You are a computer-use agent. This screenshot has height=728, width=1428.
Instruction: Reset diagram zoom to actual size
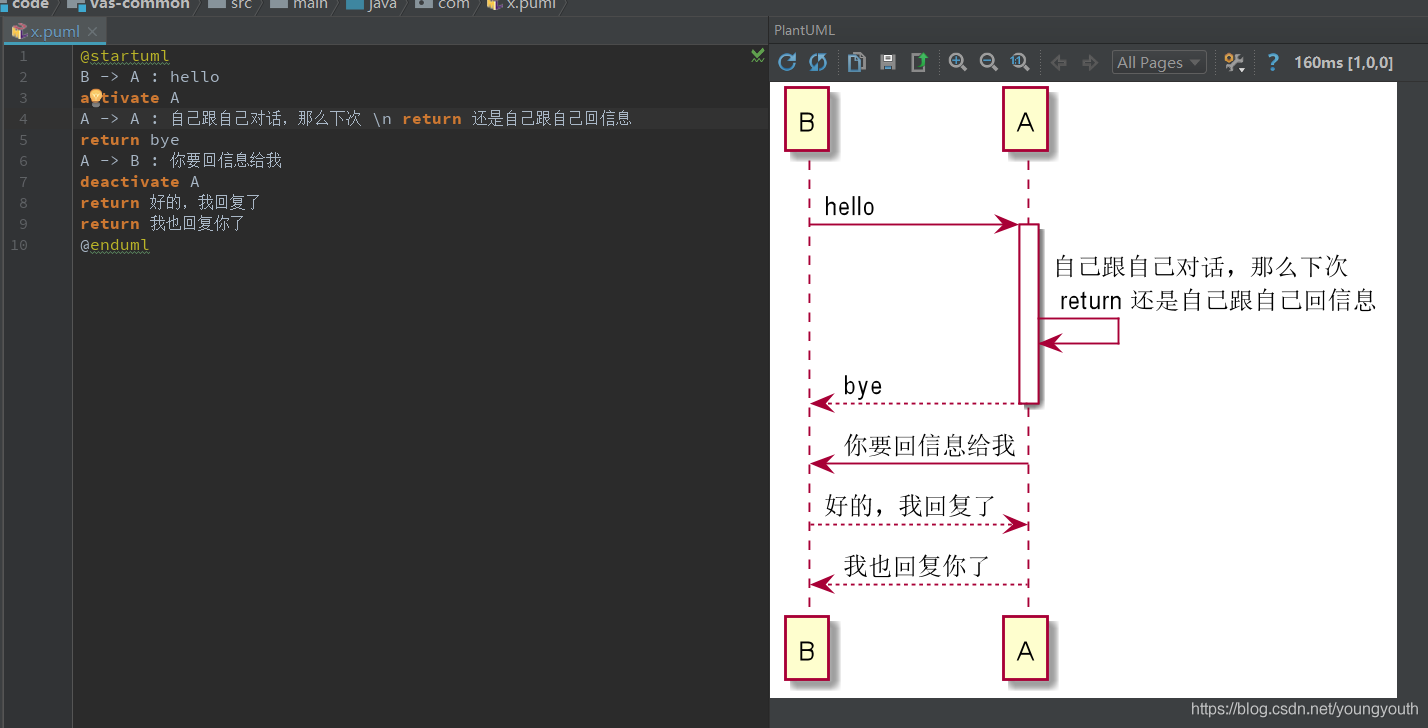pyautogui.click(x=1020, y=62)
